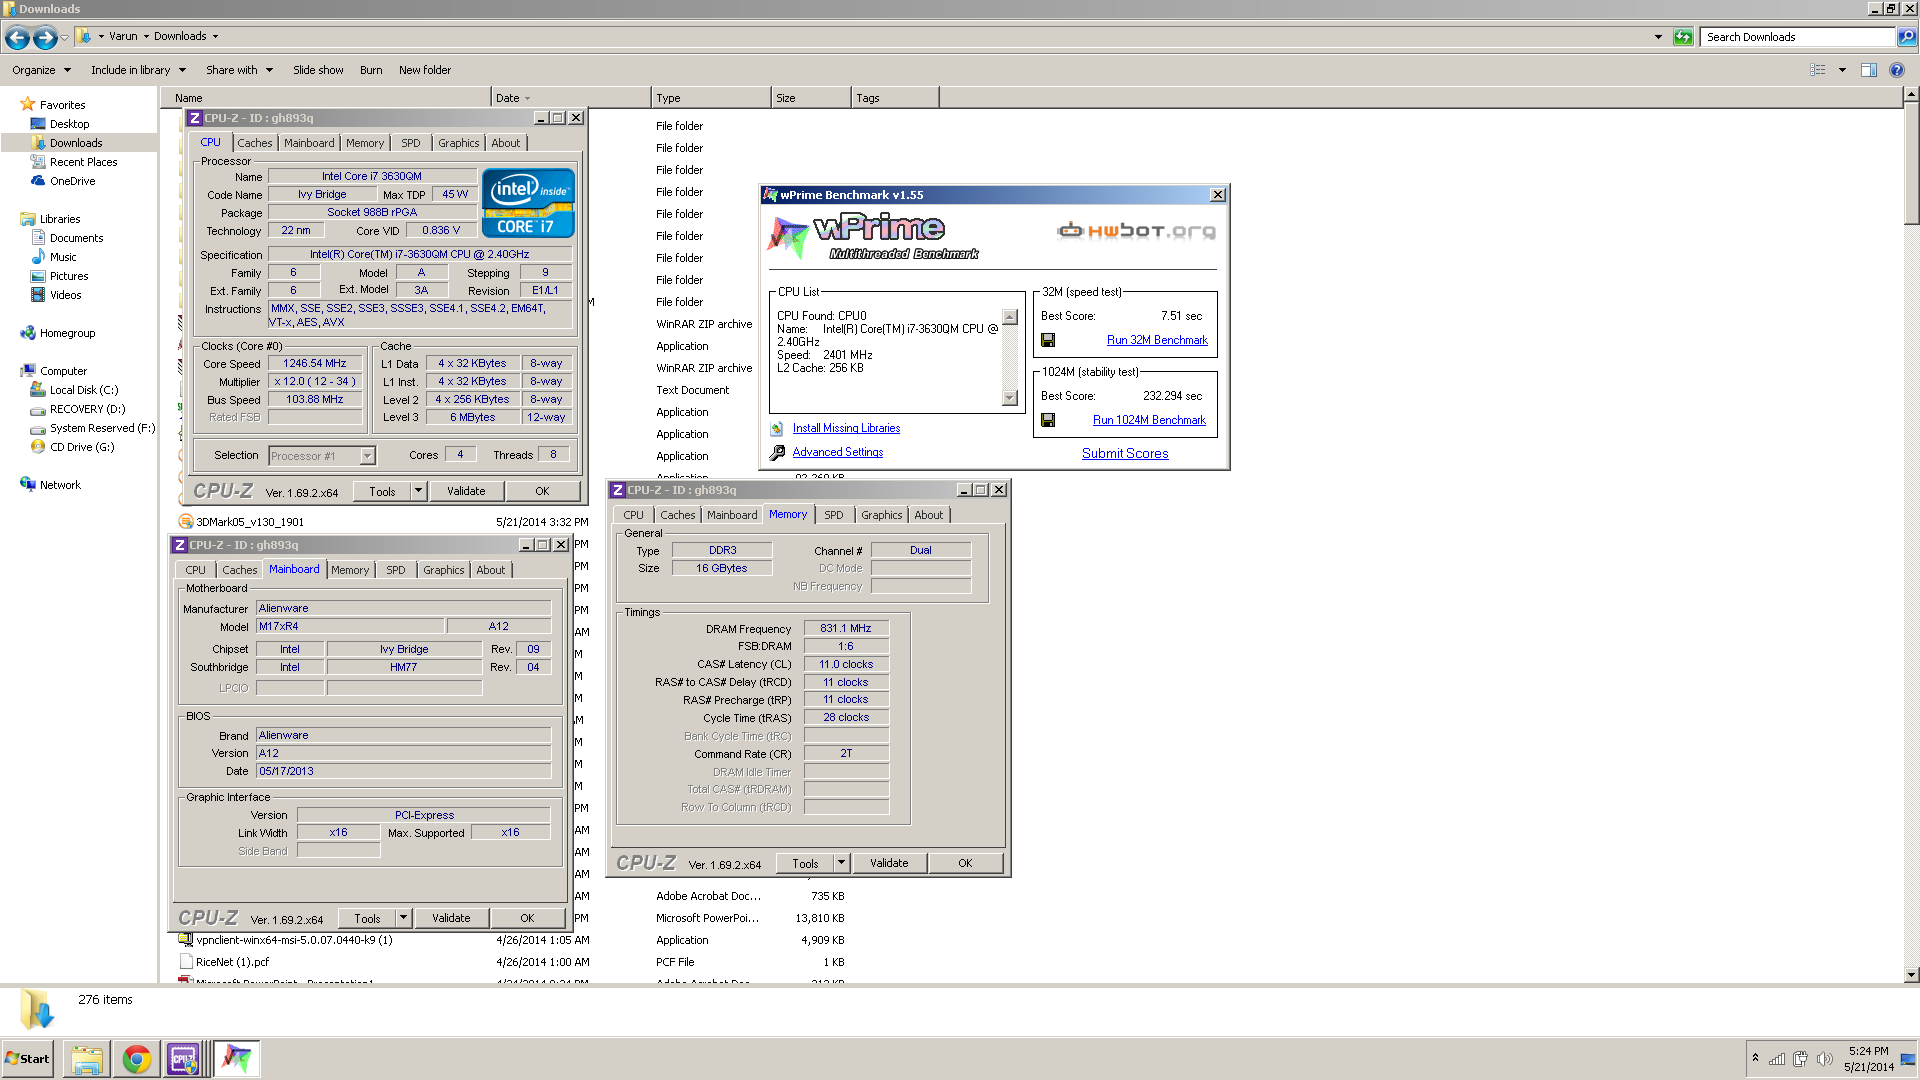This screenshot has width=1920, height=1080.
Task: Click Run 32M Benchmark link
Action: [1156, 340]
